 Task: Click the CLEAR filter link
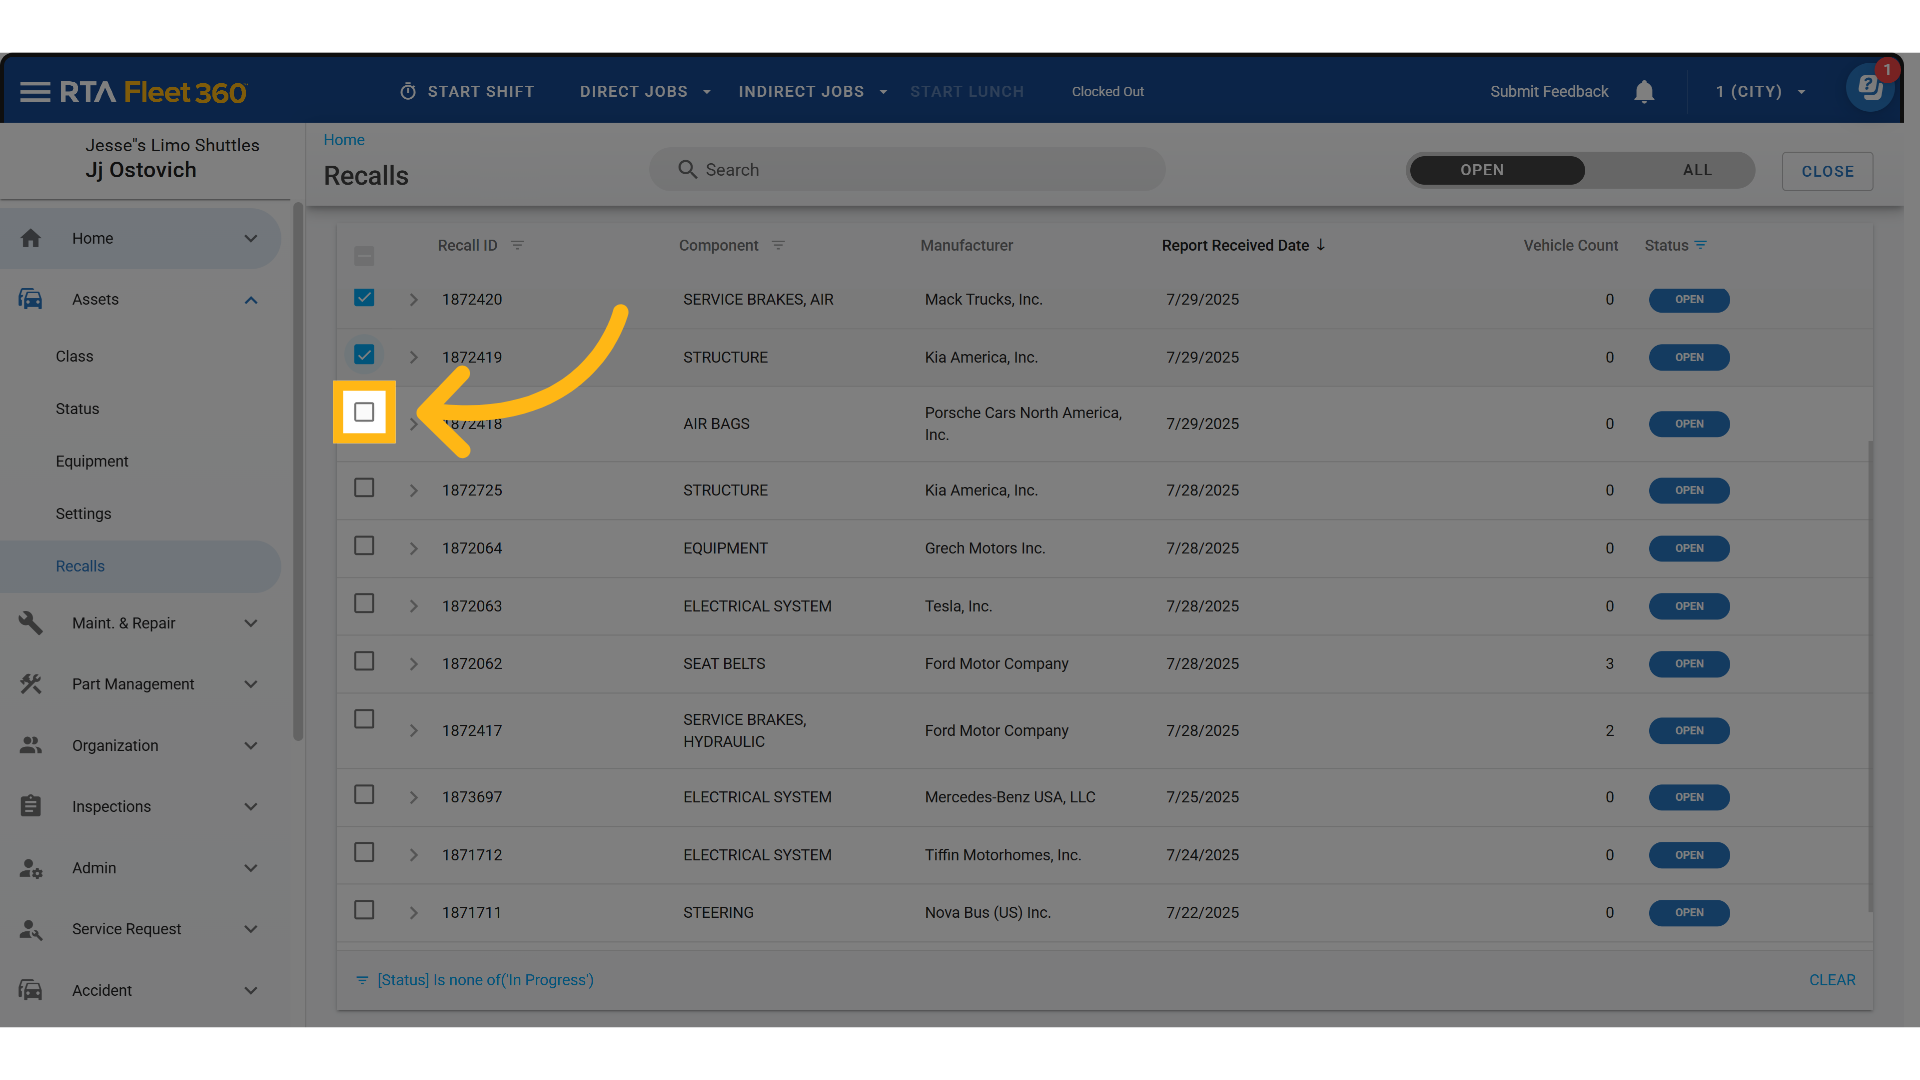[x=1831, y=980]
